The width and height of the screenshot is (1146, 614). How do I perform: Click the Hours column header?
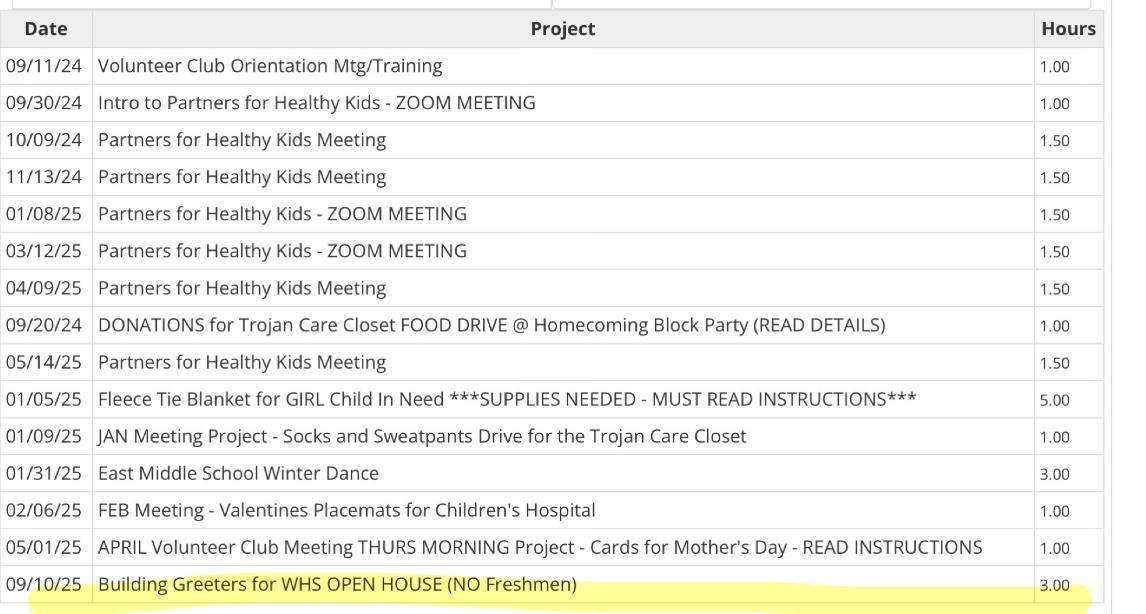click(1068, 29)
